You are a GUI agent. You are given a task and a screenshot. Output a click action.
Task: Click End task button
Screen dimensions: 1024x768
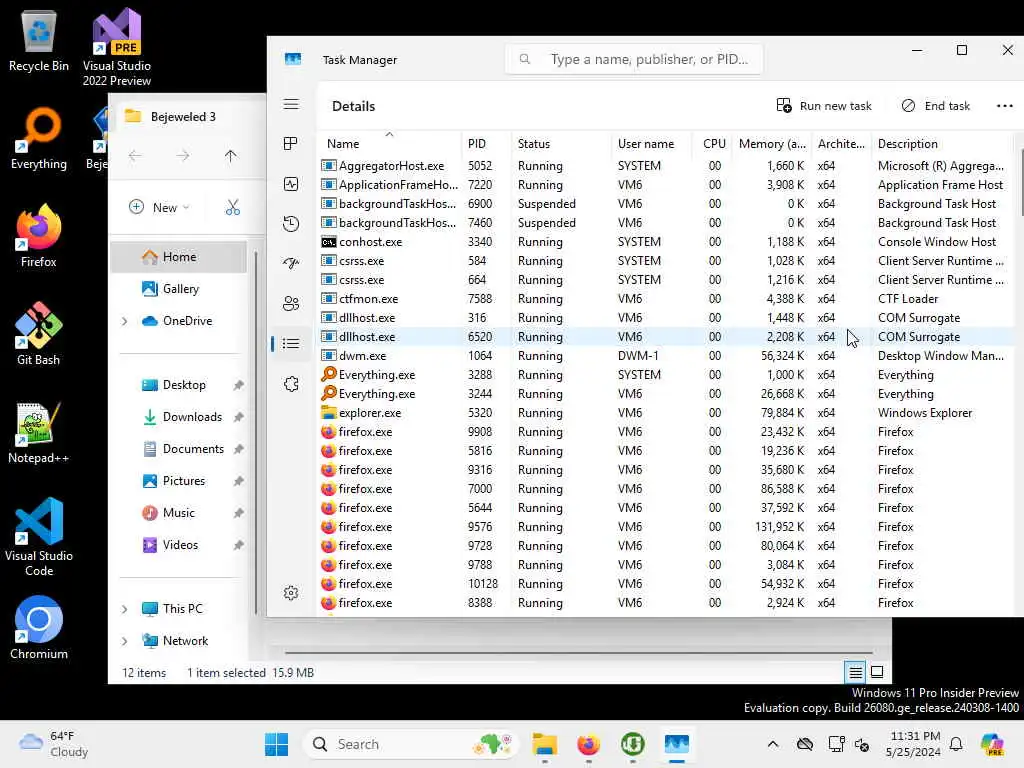[936, 106]
